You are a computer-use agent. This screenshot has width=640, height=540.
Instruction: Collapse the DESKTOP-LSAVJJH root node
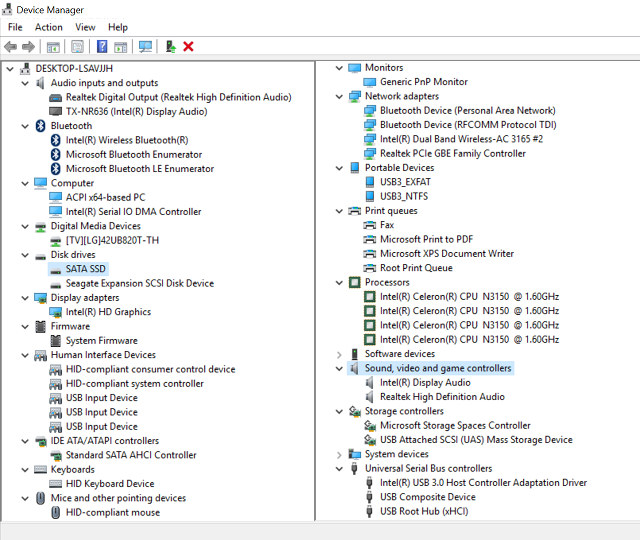pyautogui.click(x=10, y=69)
